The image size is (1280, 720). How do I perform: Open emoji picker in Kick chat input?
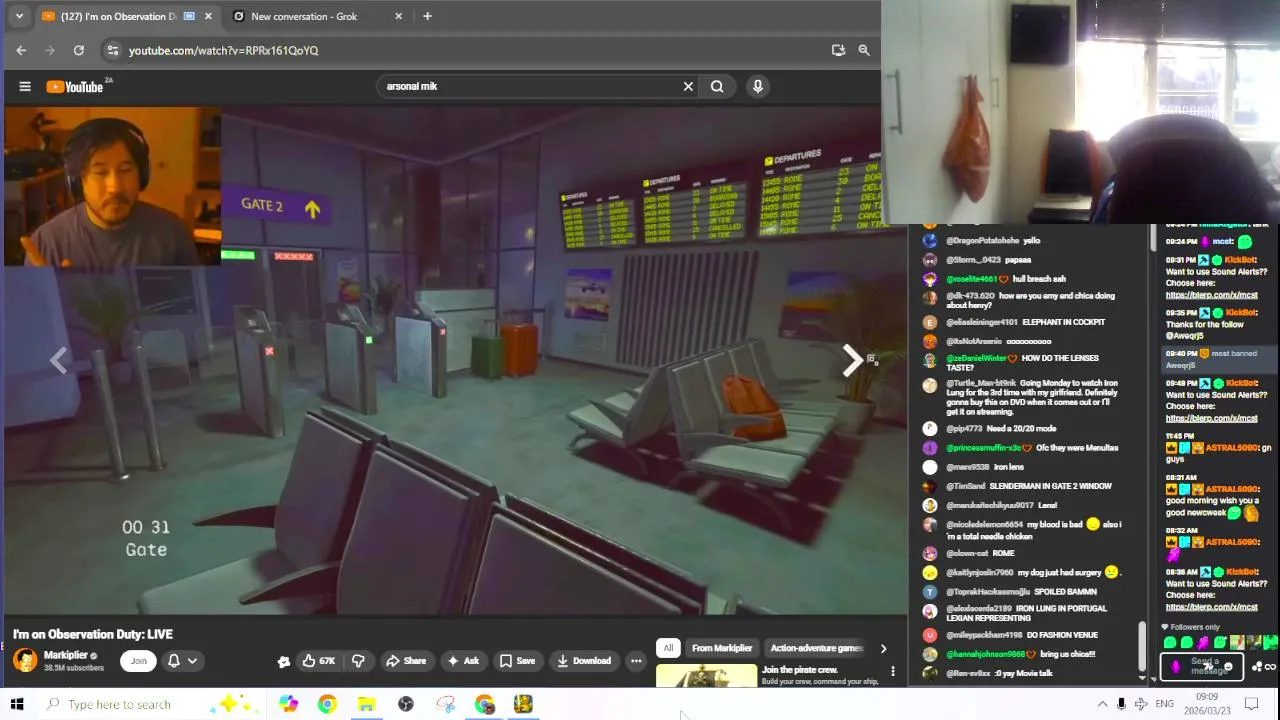coord(1228,666)
